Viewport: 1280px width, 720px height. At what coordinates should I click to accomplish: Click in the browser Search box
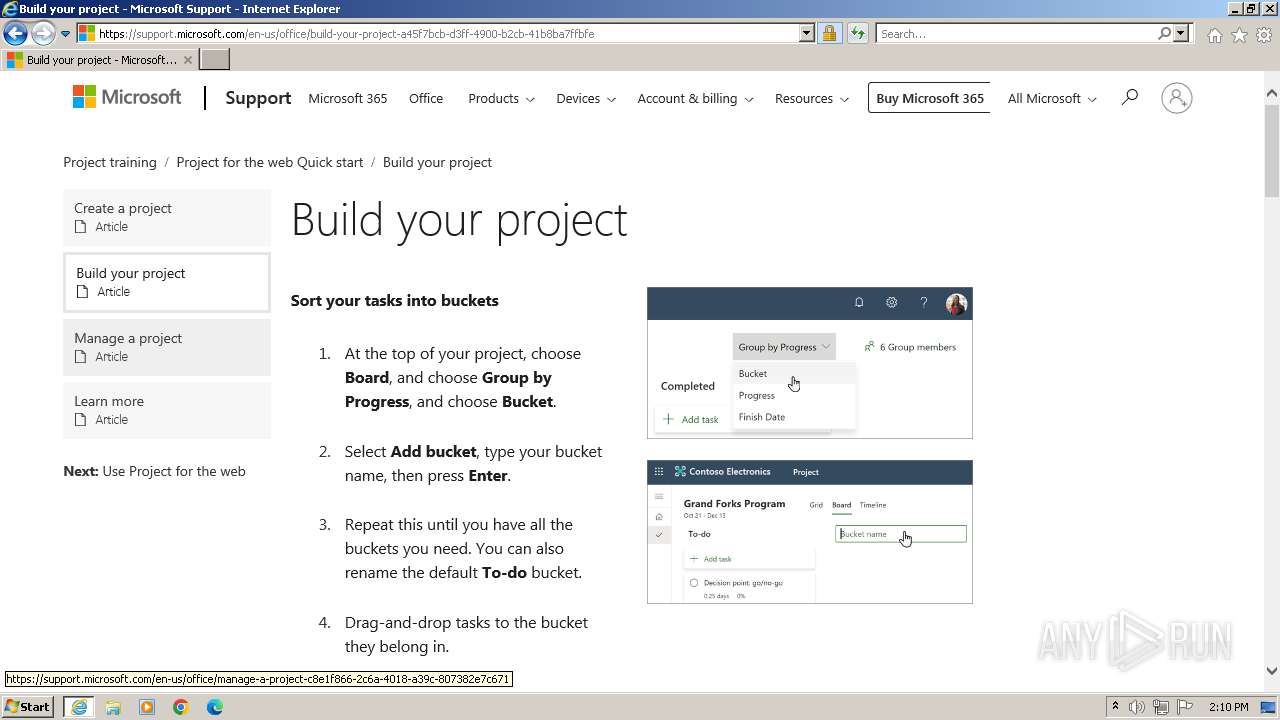(x=1016, y=33)
